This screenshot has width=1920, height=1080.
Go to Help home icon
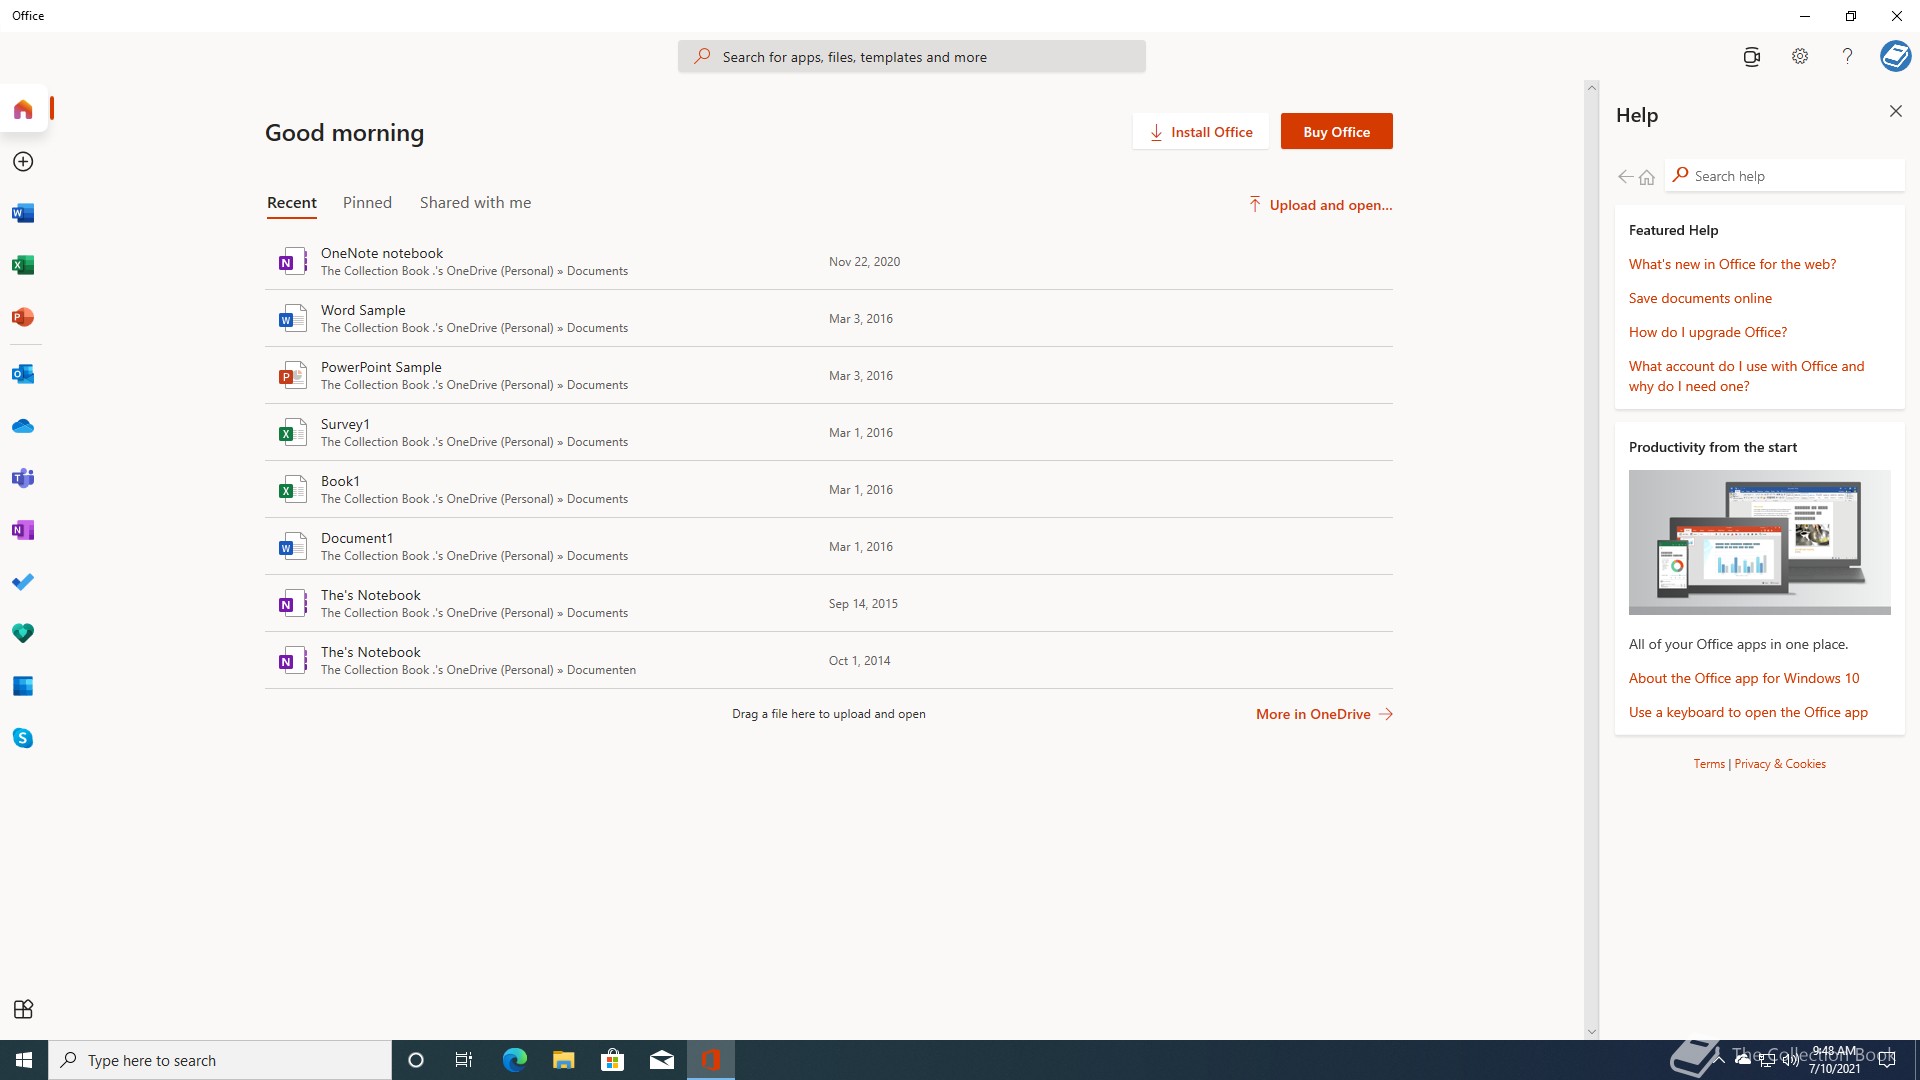click(1647, 177)
